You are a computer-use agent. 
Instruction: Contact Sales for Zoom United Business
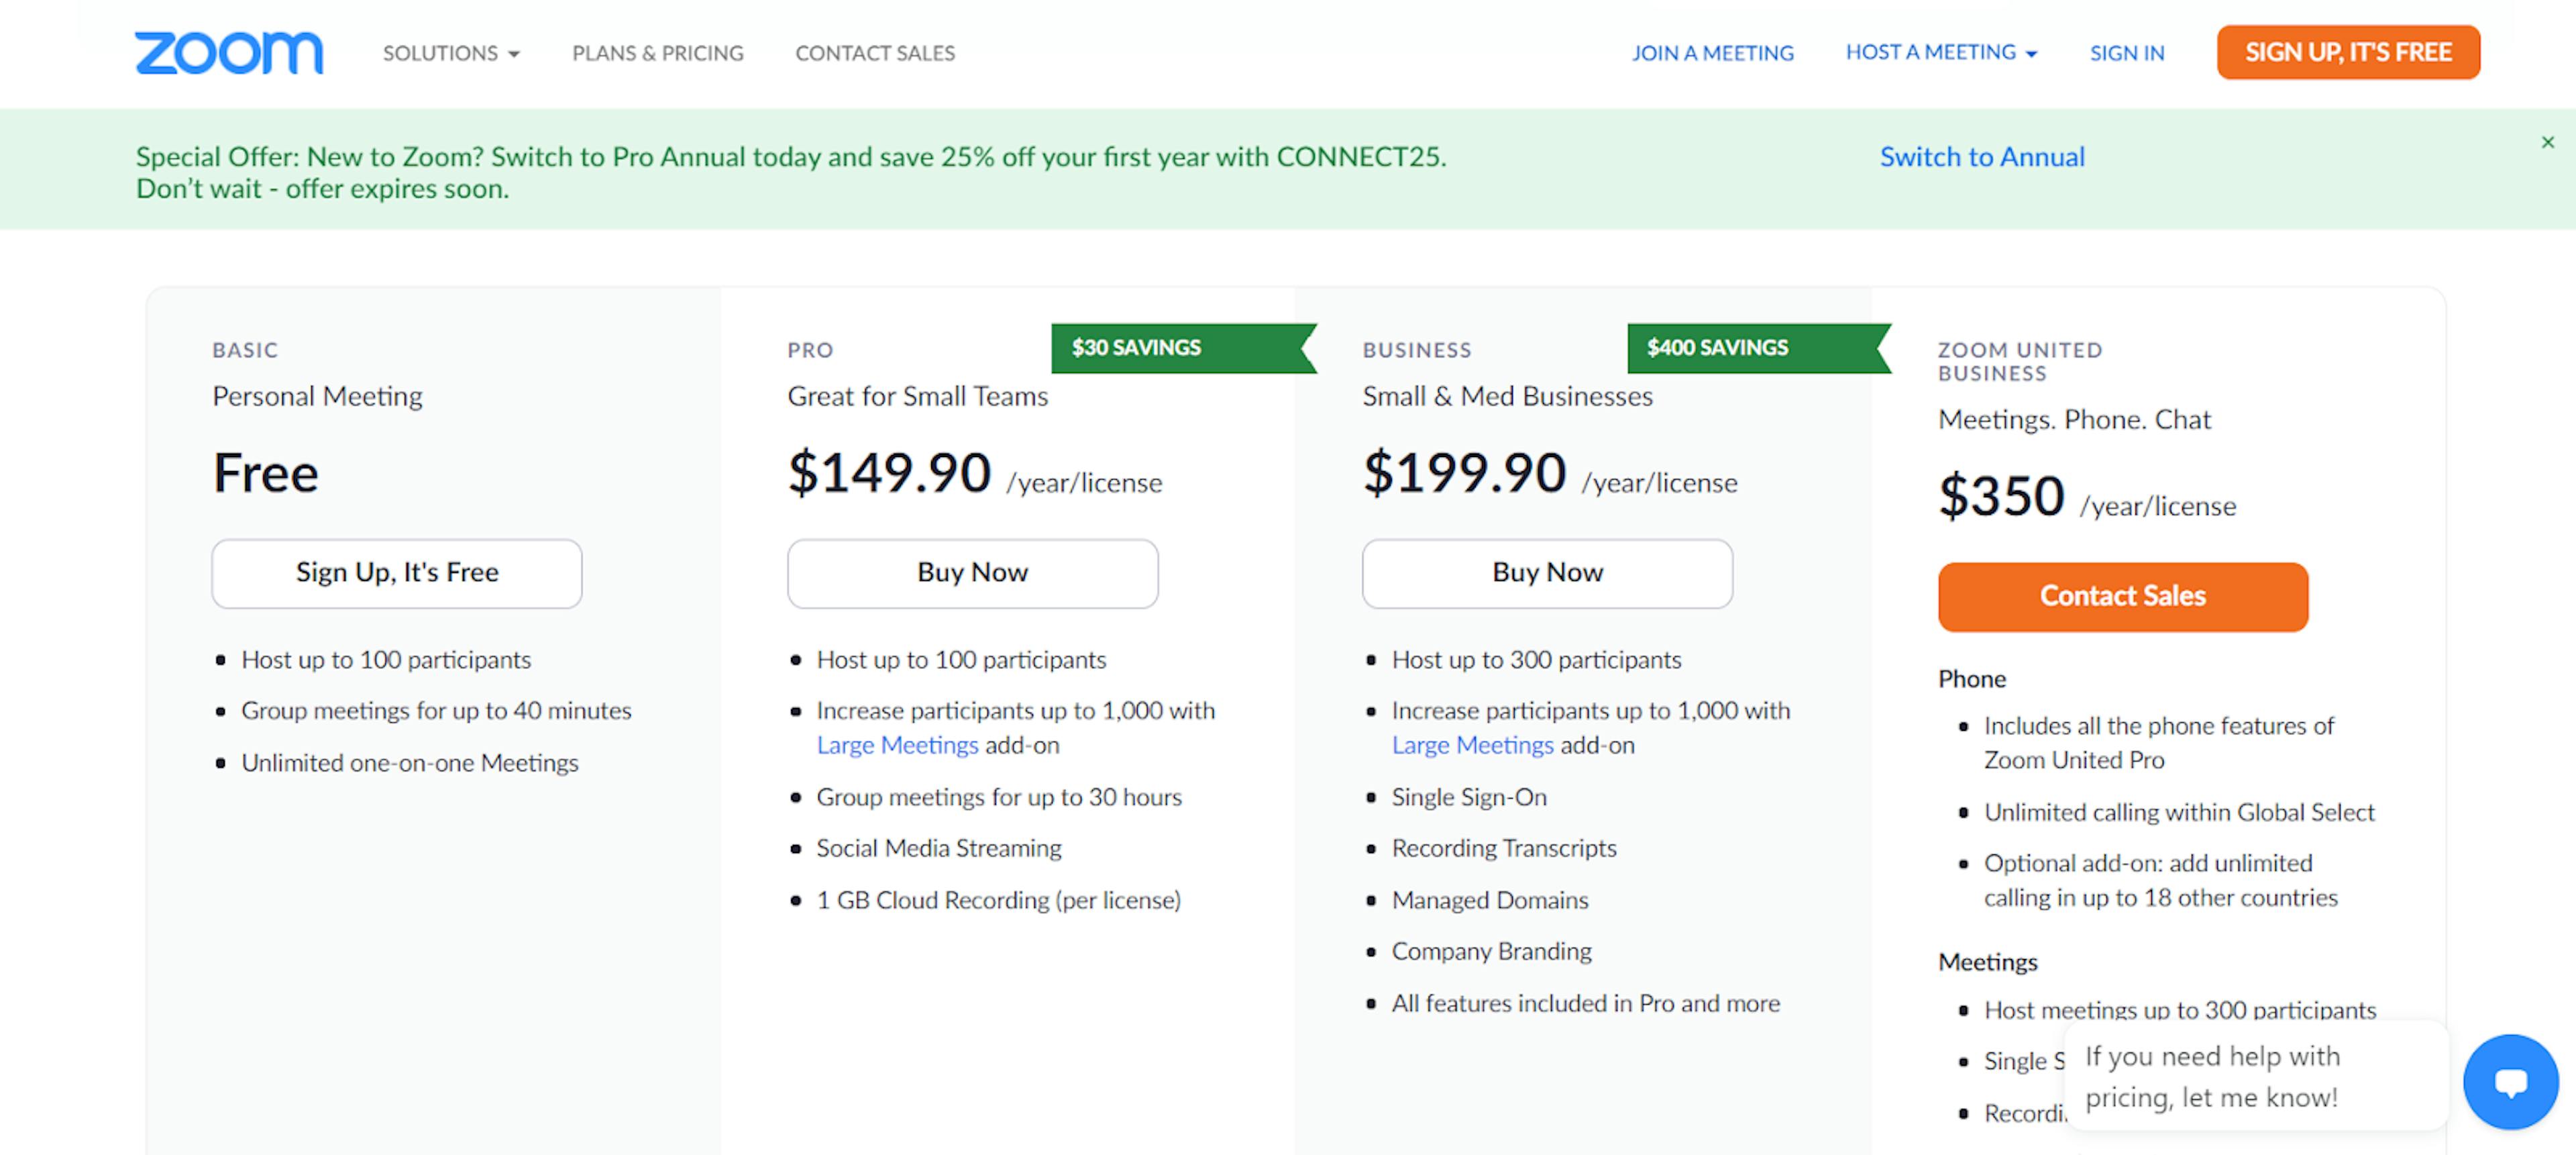[x=2123, y=596]
